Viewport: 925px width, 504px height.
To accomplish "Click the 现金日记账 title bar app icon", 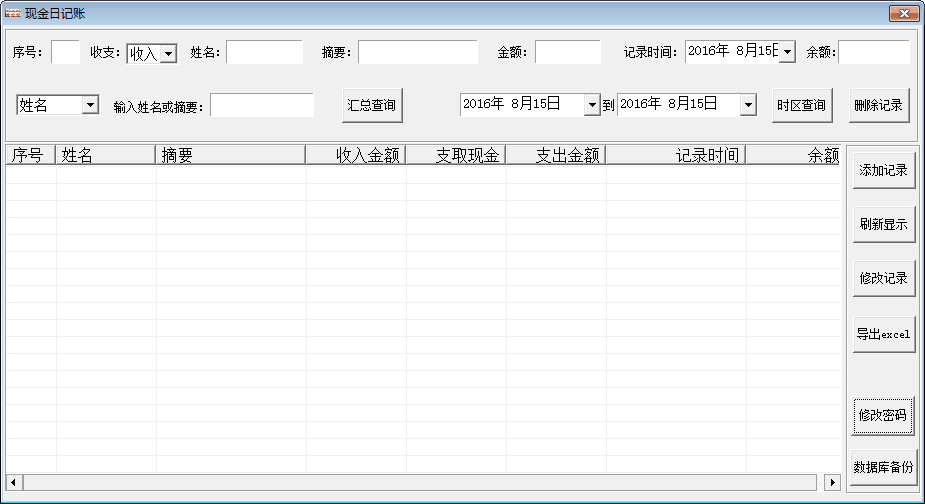I will 12,13.
